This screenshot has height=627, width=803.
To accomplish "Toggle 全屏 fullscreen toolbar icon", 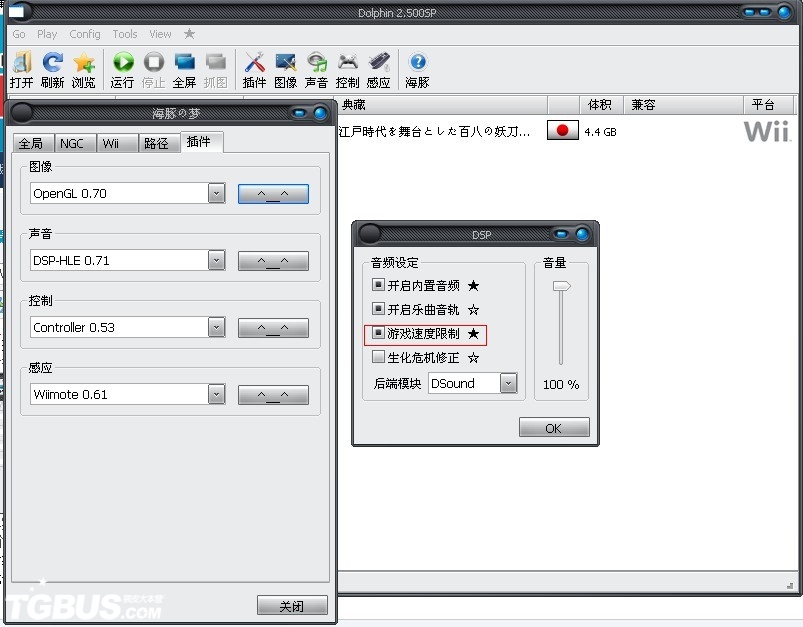I will tap(184, 62).
